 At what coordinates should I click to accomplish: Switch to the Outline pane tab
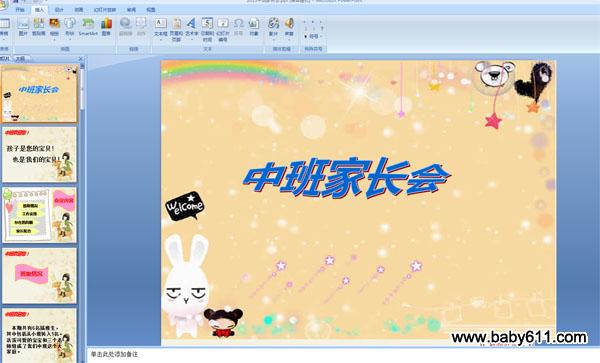(x=20, y=59)
